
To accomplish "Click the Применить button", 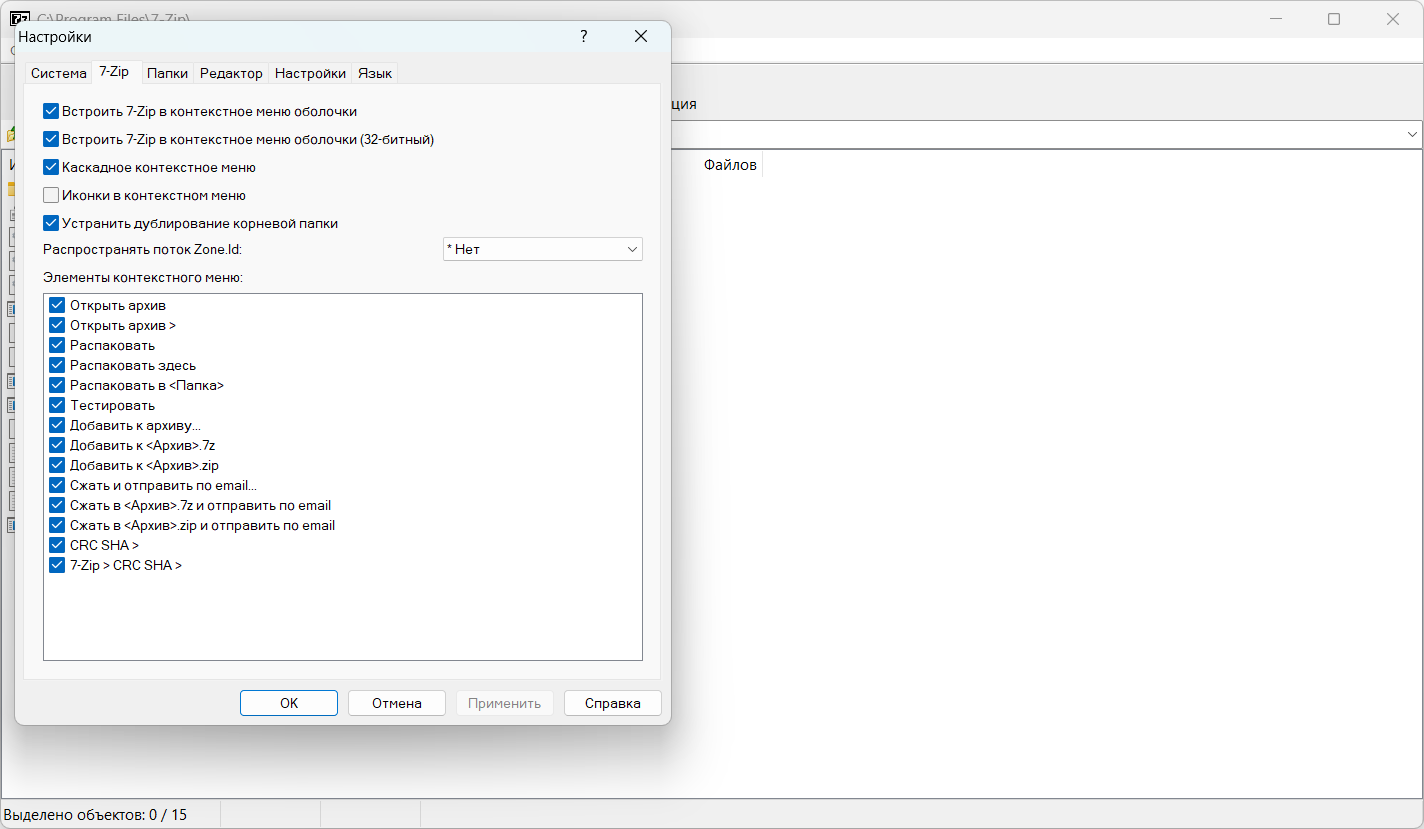I will [505, 703].
